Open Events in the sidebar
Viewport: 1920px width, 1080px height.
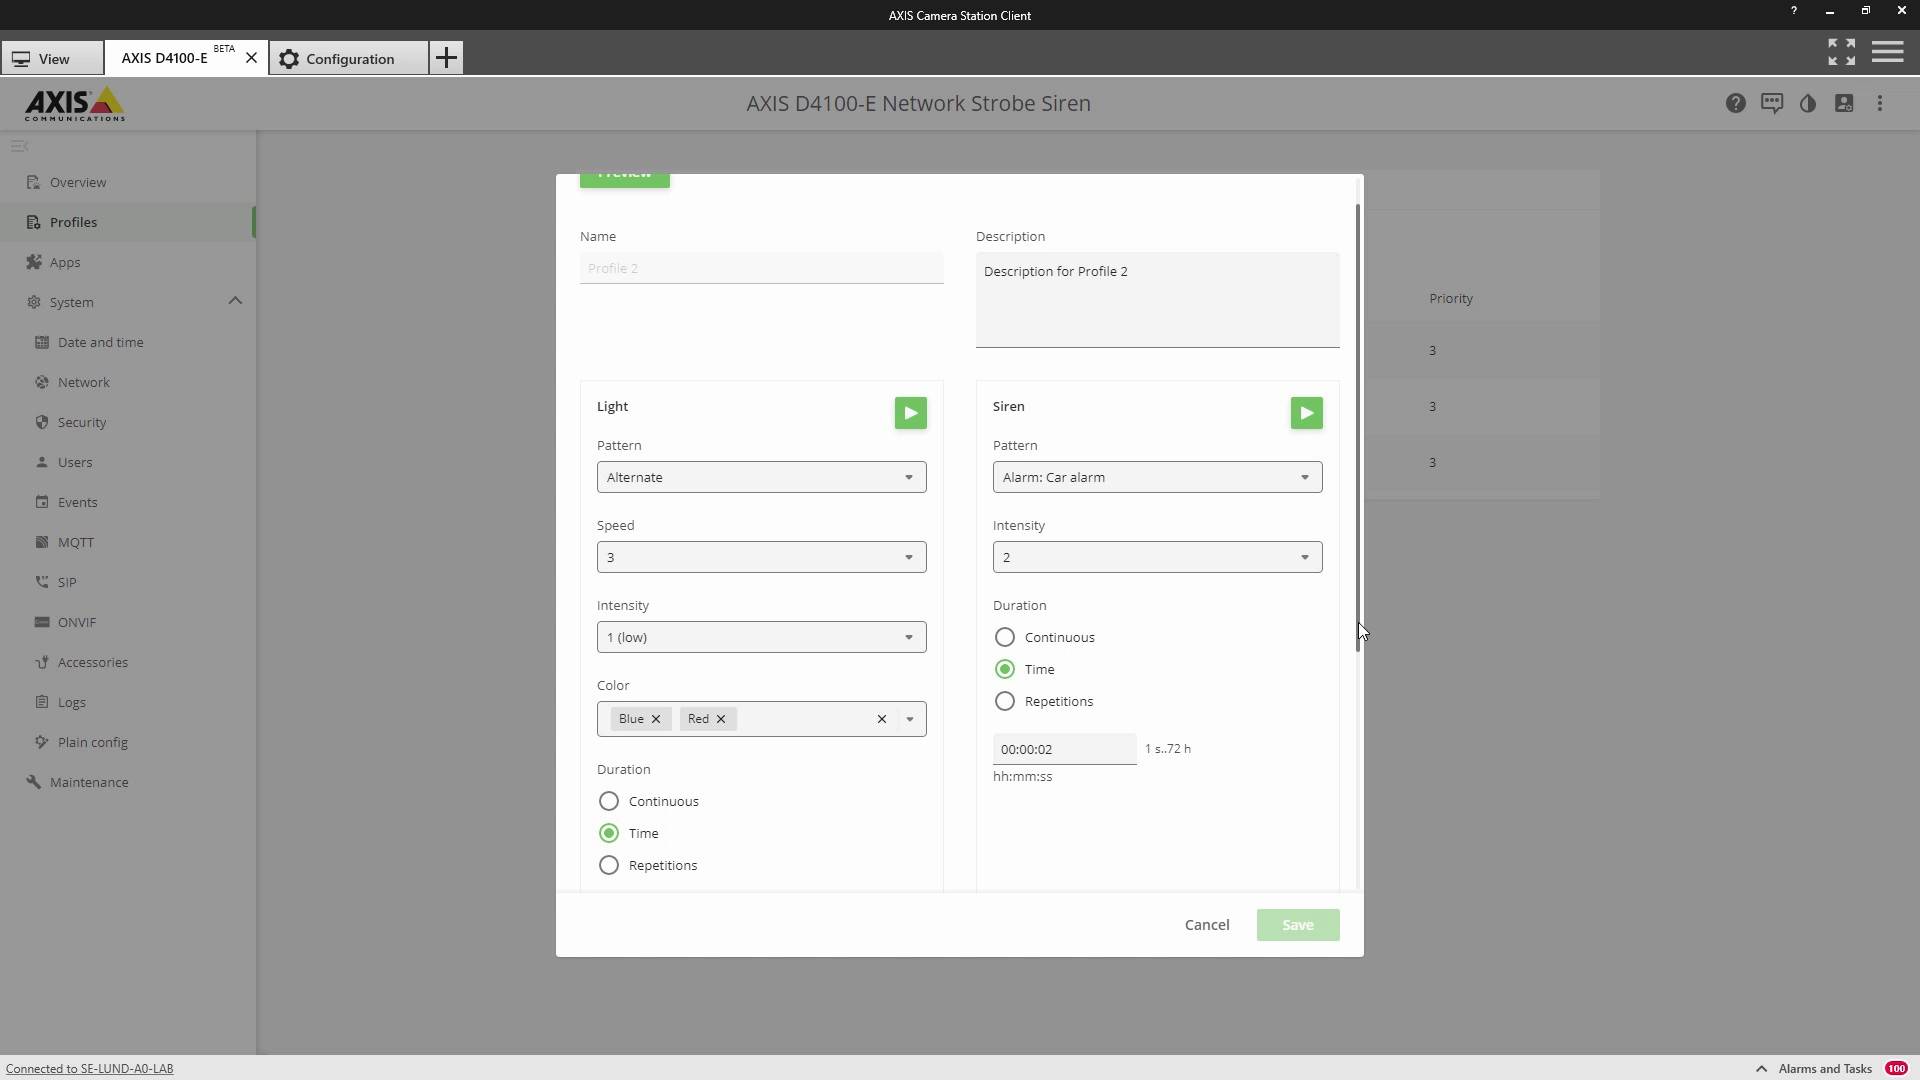click(x=77, y=502)
